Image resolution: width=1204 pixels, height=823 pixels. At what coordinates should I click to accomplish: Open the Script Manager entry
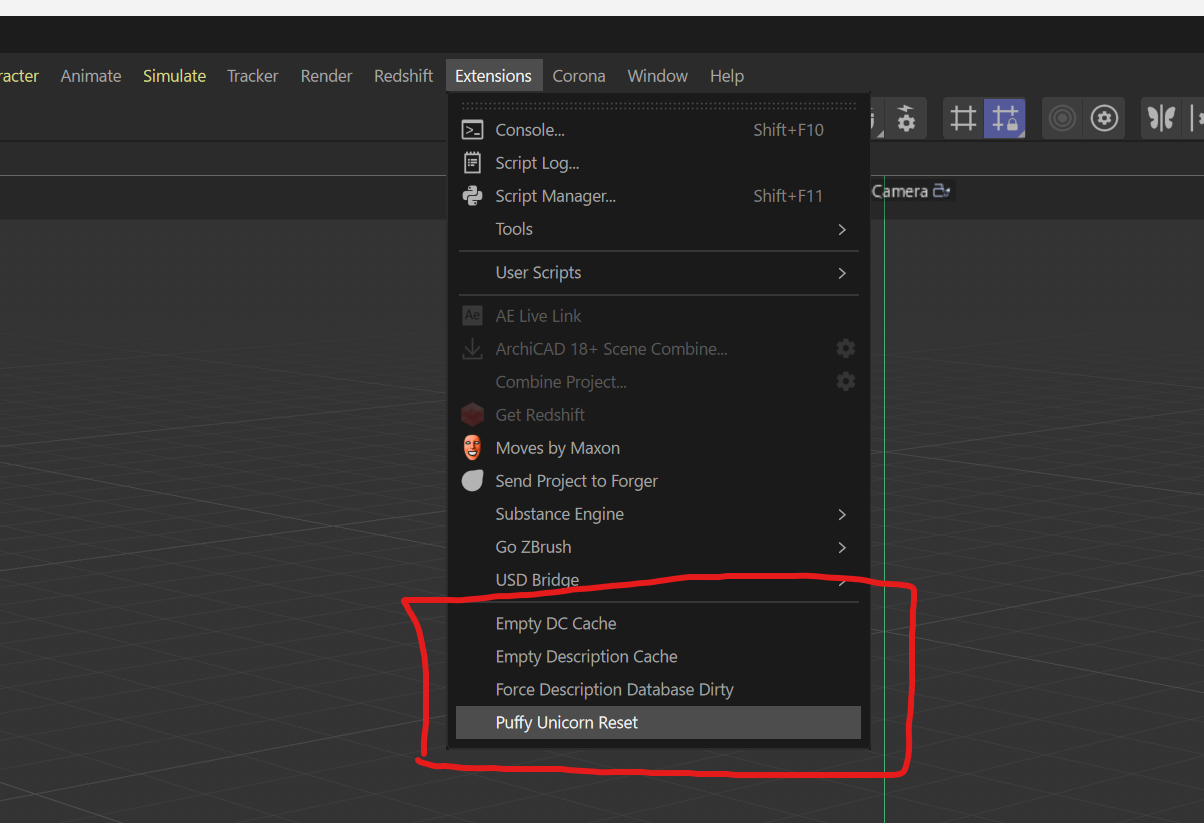point(658,196)
